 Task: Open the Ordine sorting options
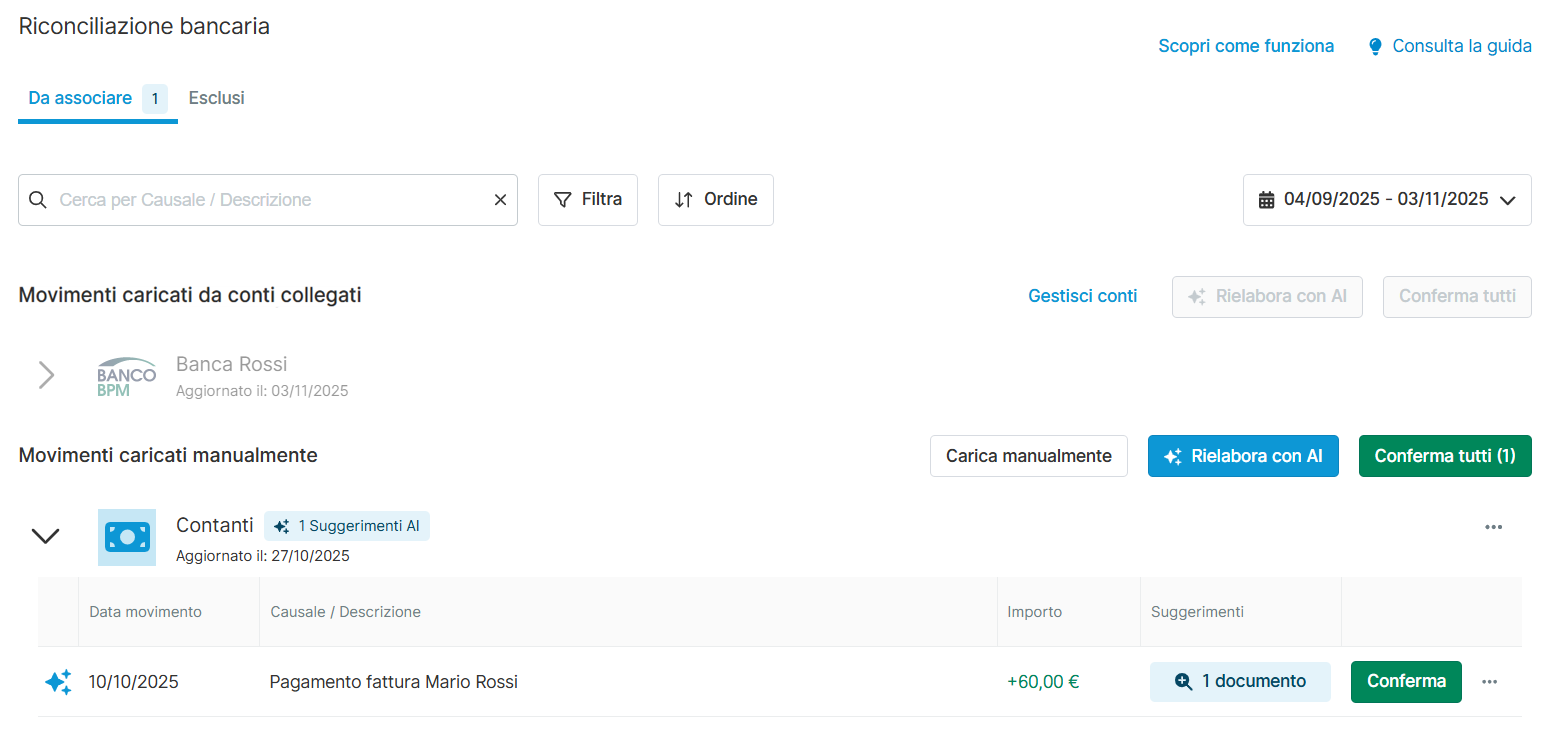716,200
